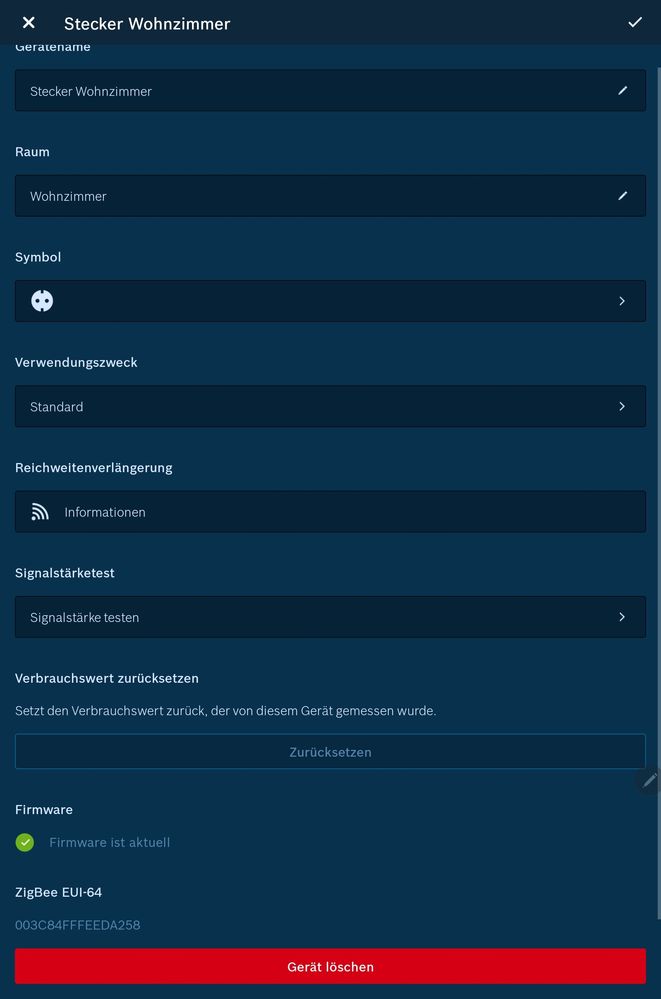
Task: Close the Stecker Wohnzimmer settings via X icon
Action: point(27,22)
